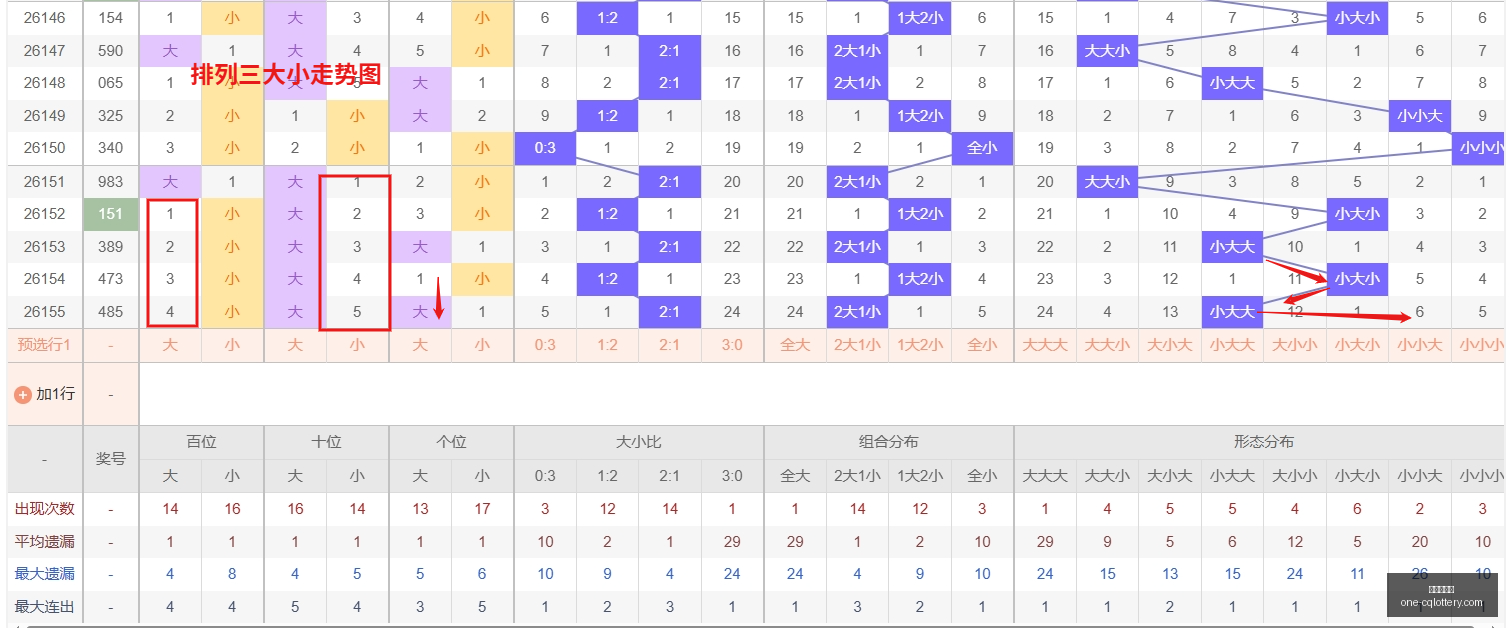Click the red 排列三大小走势图 title text
The width and height of the screenshot is (1509, 628).
pos(286,75)
